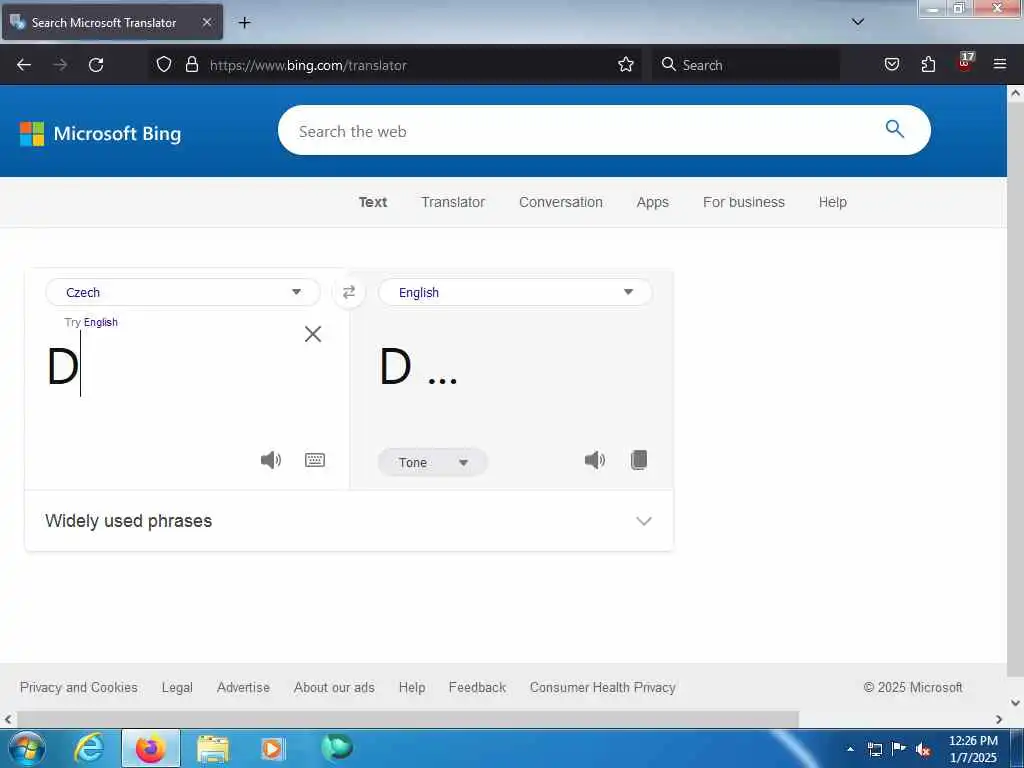Show hidden tray icons arrow

pos(850,749)
